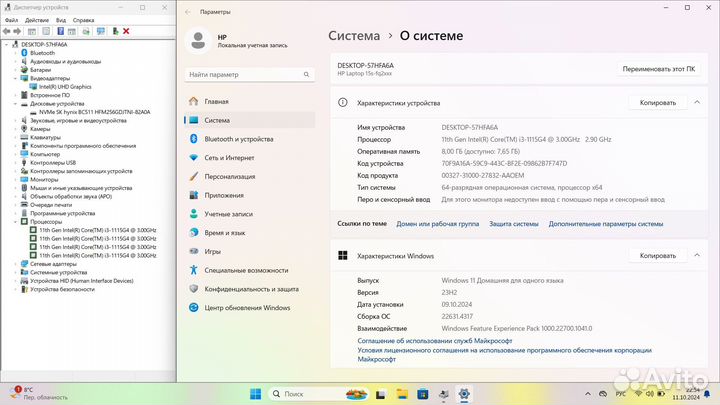Select Система in Settings sidebar

click(x=250, y=120)
